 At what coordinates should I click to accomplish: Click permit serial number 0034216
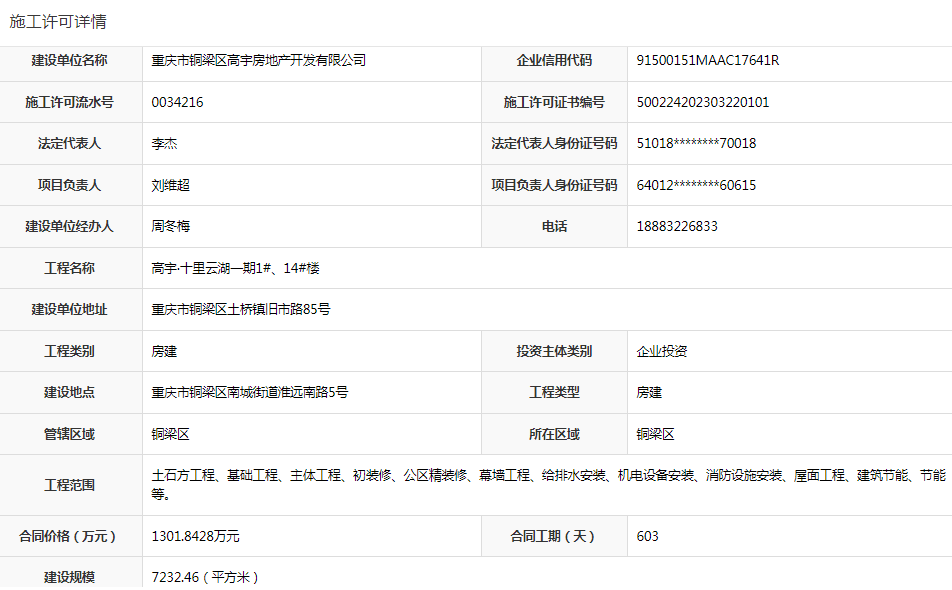177,102
